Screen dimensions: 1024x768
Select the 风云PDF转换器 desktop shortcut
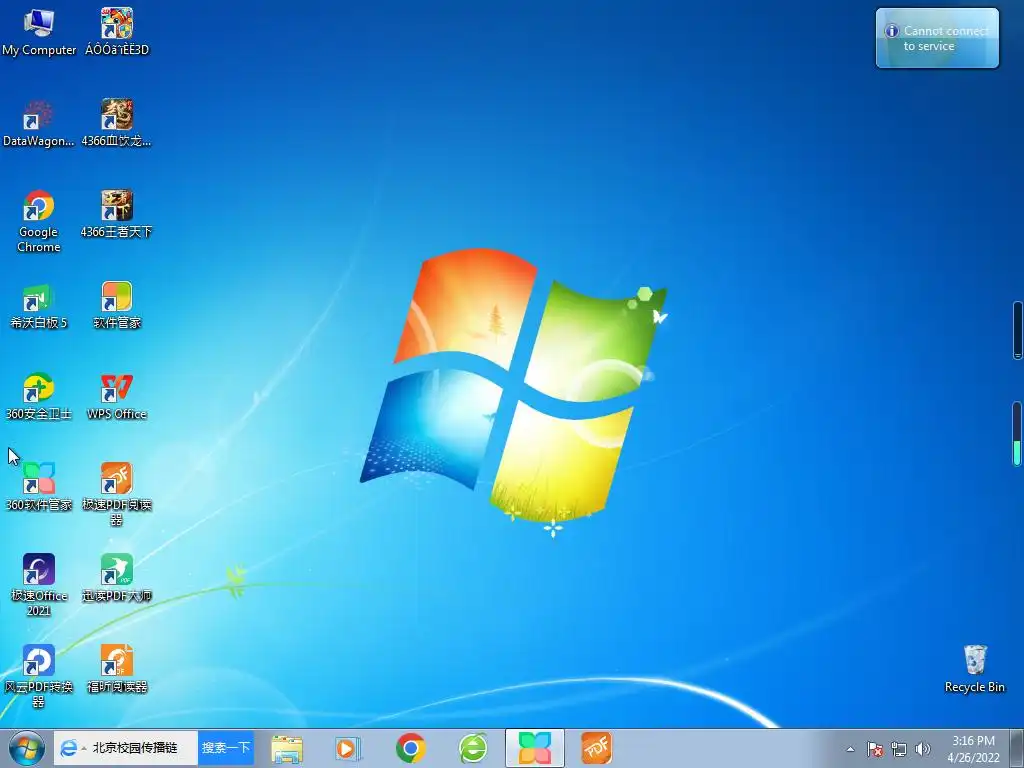(39, 677)
